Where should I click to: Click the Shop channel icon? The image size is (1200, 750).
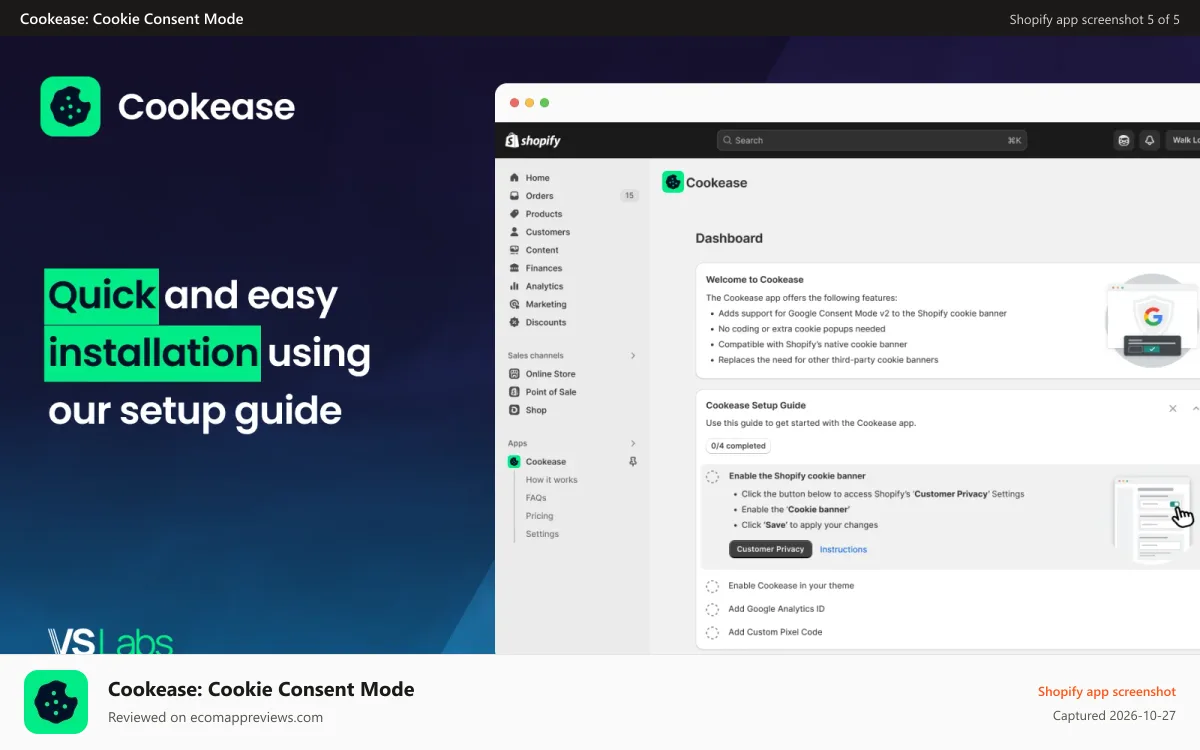coord(514,410)
